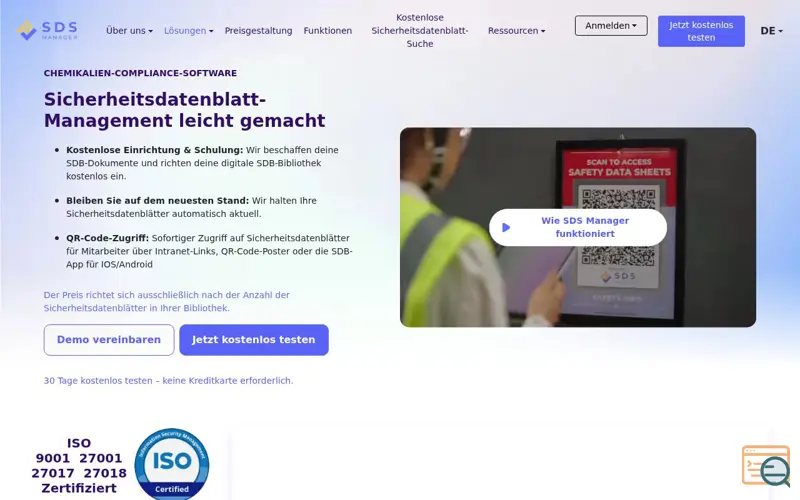Open the DE language selector
The width and height of the screenshot is (800, 500).
[x=771, y=31]
